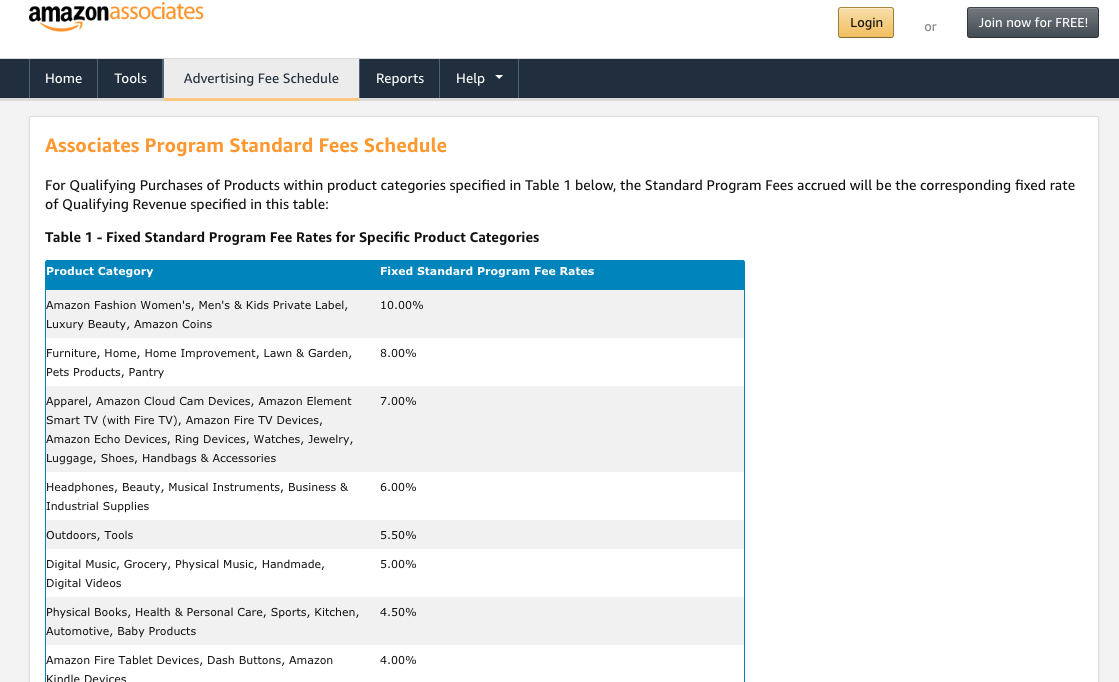Click the 4.50% fee rate
Image resolution: width=1119 pixels, height=682 pixels.
point(398,612)
